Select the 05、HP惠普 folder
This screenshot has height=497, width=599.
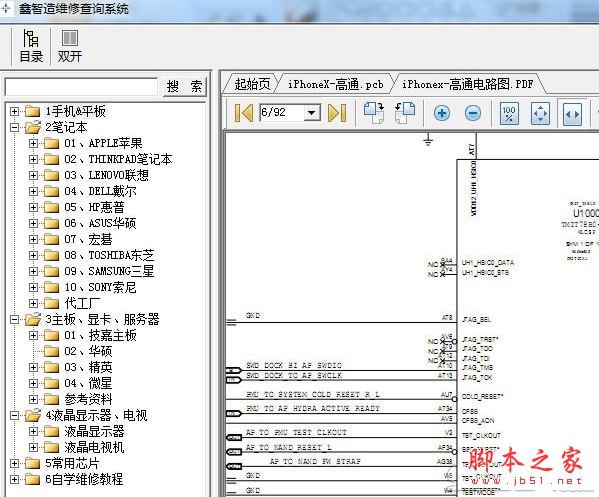tap(94, 207)
